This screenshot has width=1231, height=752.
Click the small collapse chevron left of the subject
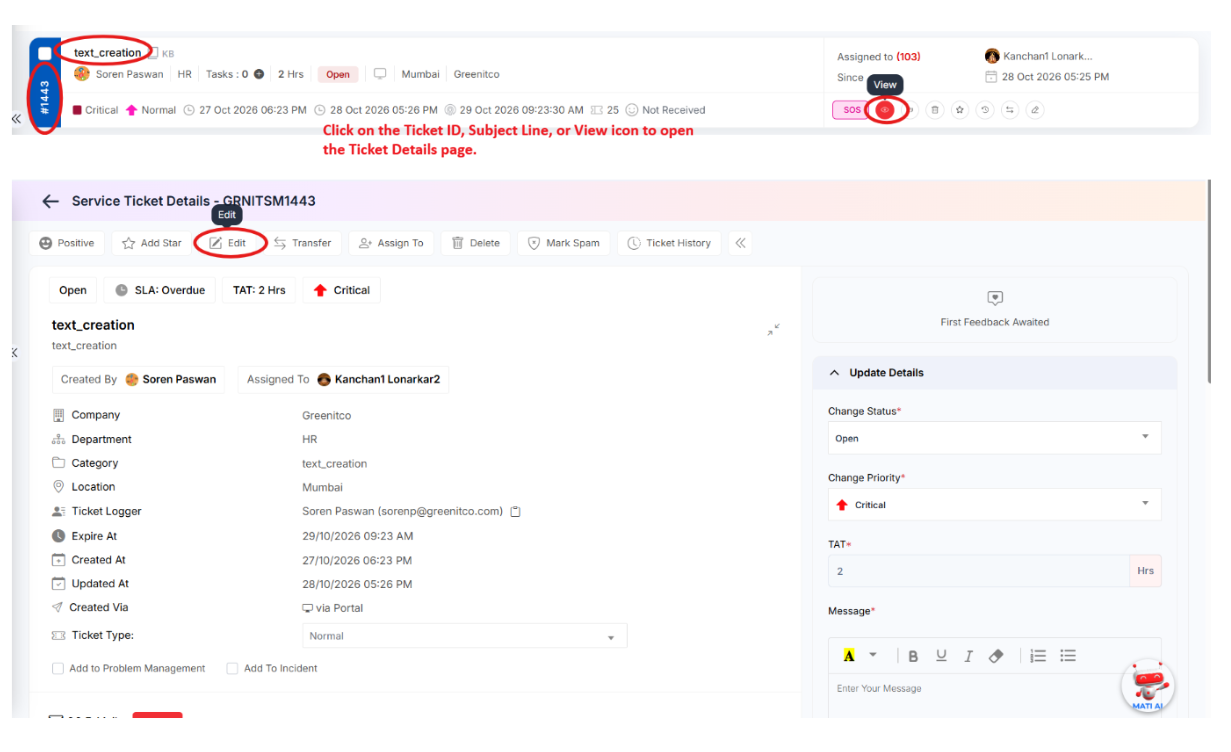coord(14,353)
